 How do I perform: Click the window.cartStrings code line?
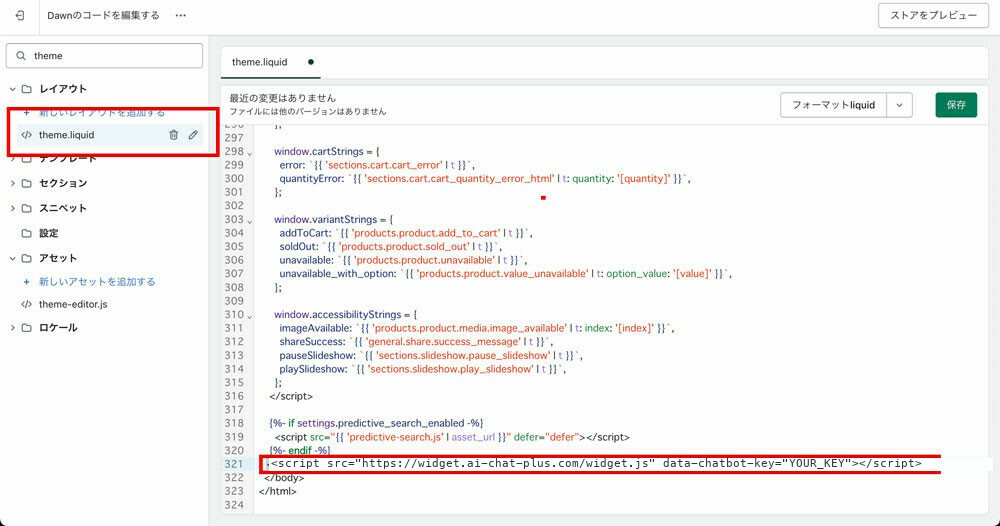pyautogui.click(x=327, y=151)
